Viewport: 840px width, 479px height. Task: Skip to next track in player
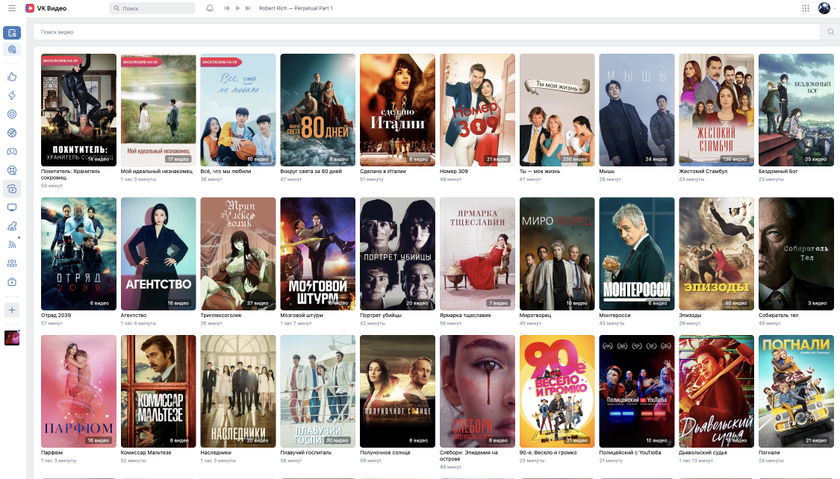248,8
